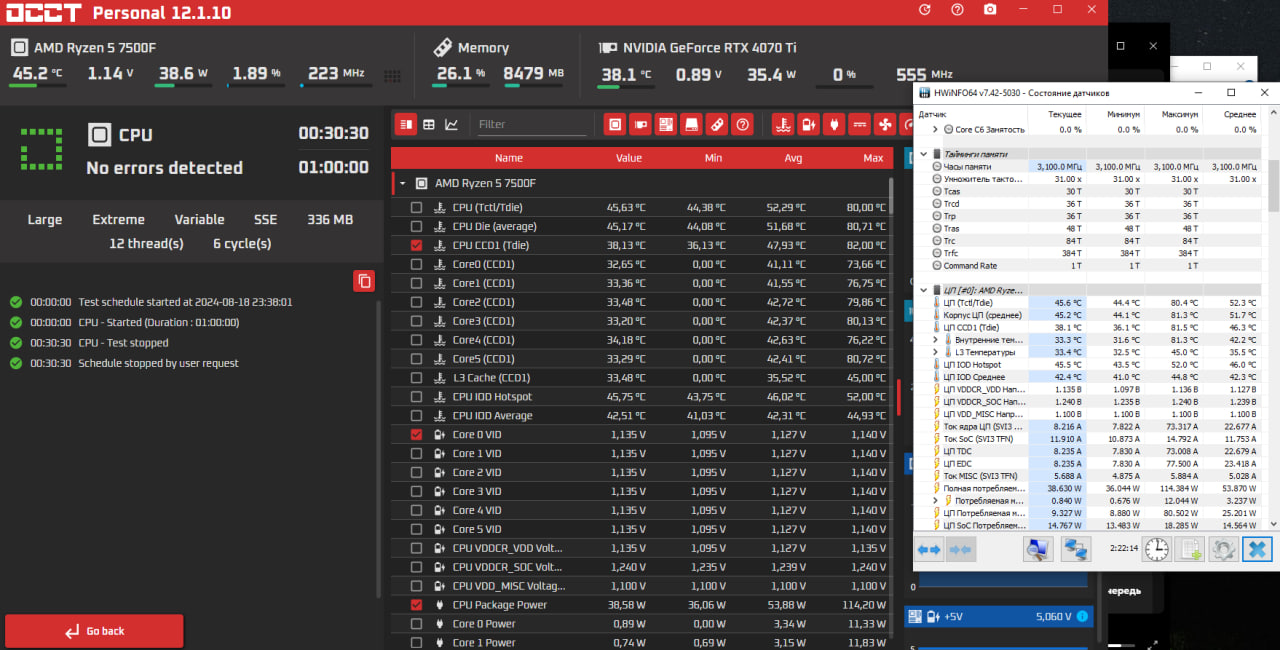Check the CPU IOD Hotspot checkbox
Image resolution: width=1280 pixels, height=650 pixels.
click(416, 397)
